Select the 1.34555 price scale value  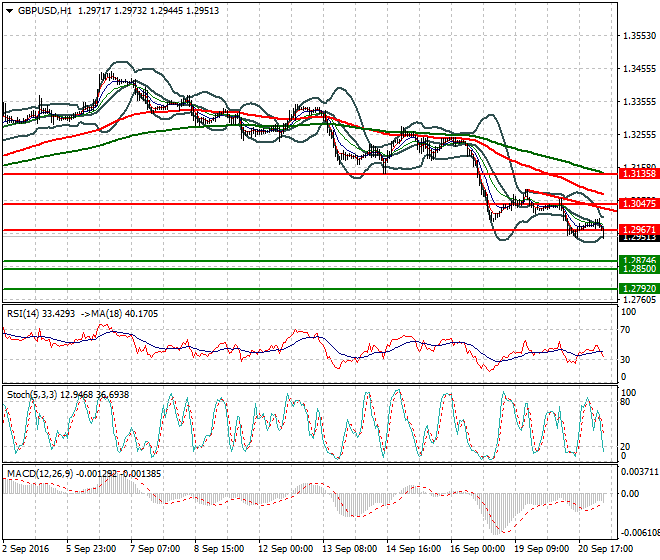639,69
